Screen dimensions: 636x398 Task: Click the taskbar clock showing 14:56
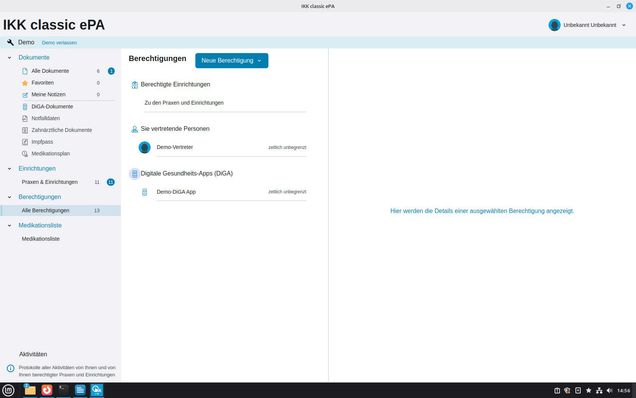coord(624,391)
